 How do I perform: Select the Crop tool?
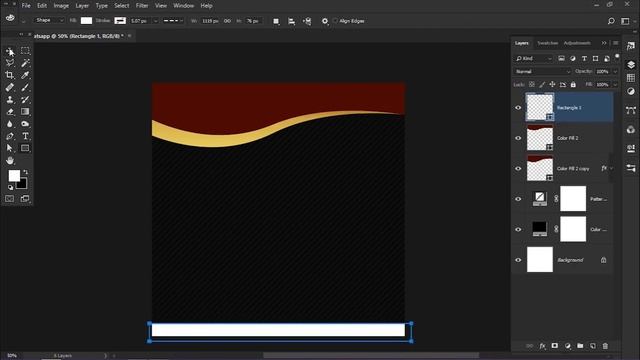(10, 75)
